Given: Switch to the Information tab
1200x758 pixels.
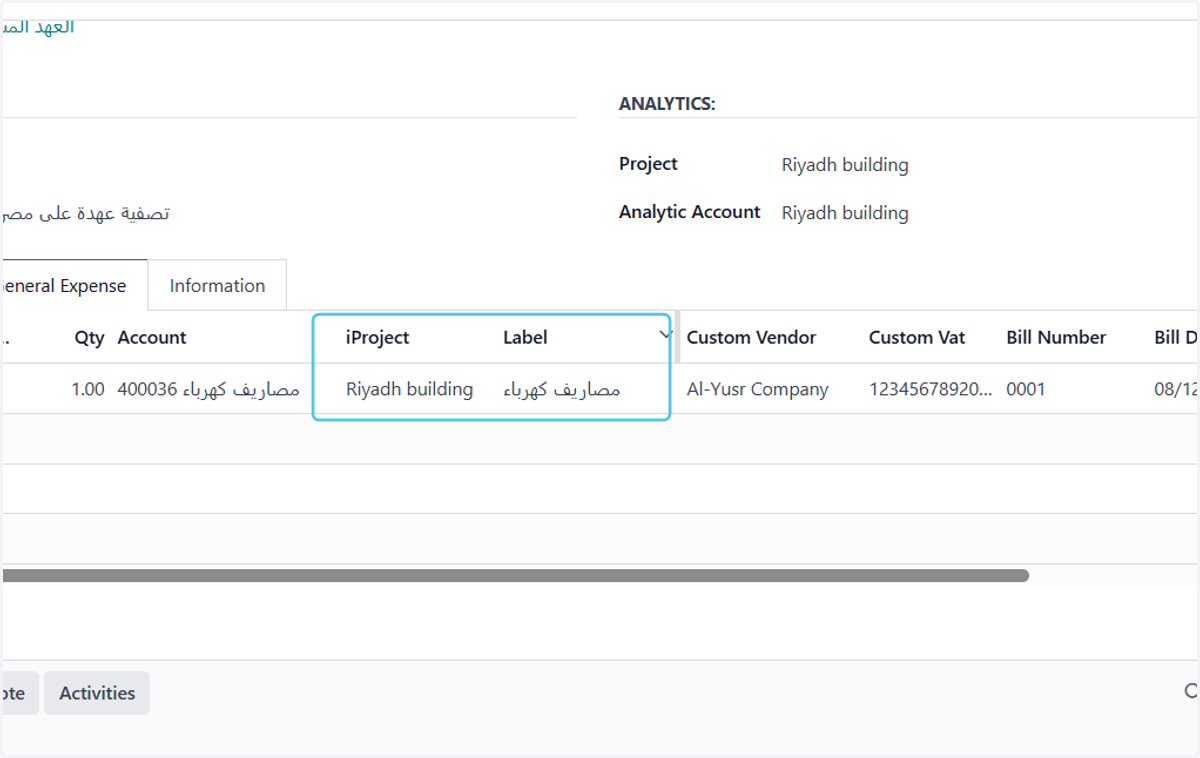Looking at the screenshot, I should click(x=217, y=285).
